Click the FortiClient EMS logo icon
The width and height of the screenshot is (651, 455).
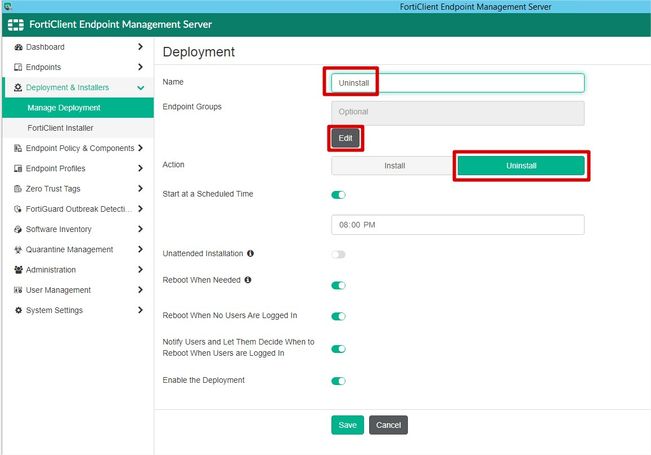(x=15, y=25)
